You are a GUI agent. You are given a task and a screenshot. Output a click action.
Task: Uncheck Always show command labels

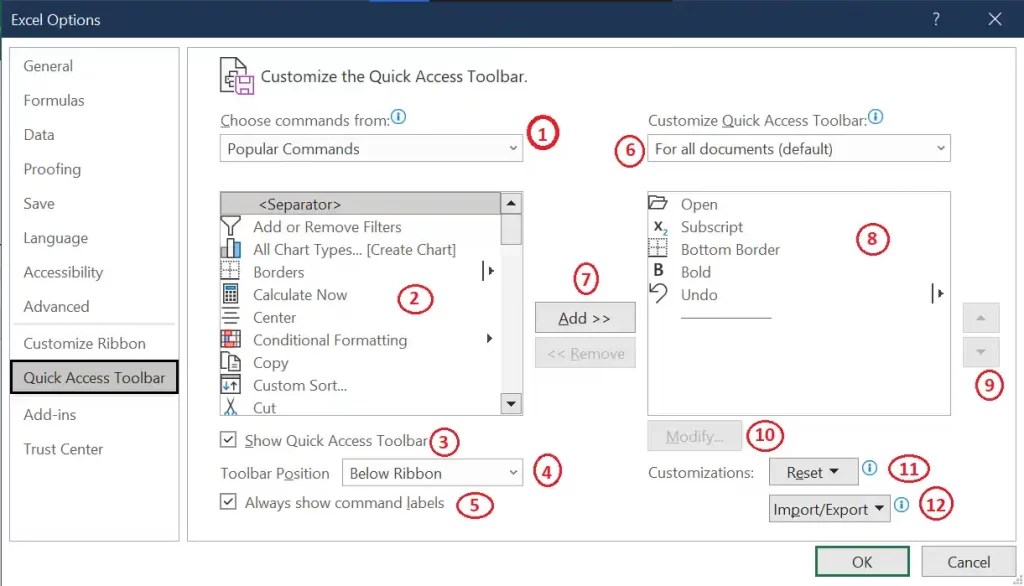point(228,502)
